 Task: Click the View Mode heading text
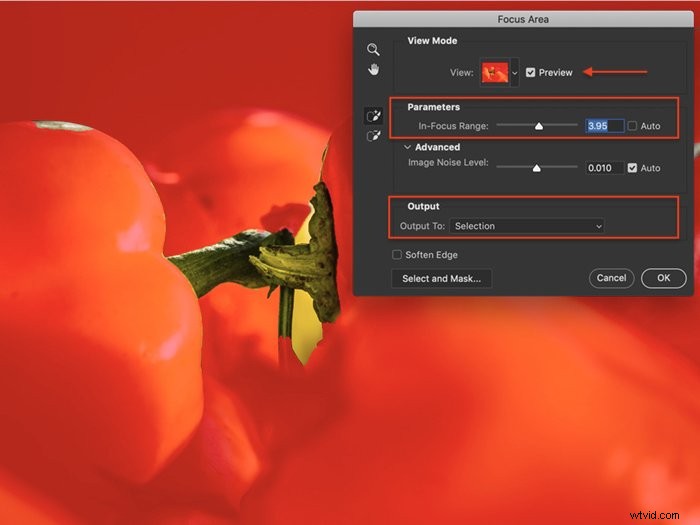click(432, 41)
